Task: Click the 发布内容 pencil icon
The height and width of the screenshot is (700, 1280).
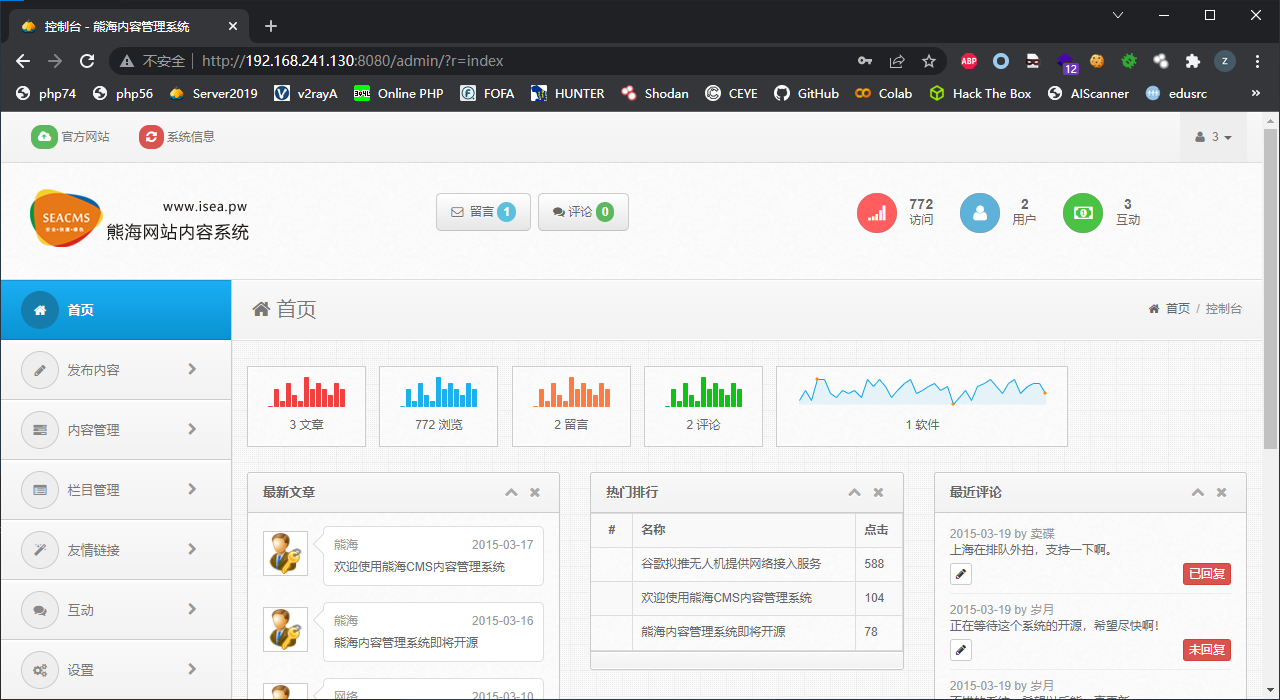Action: point(40,370)
